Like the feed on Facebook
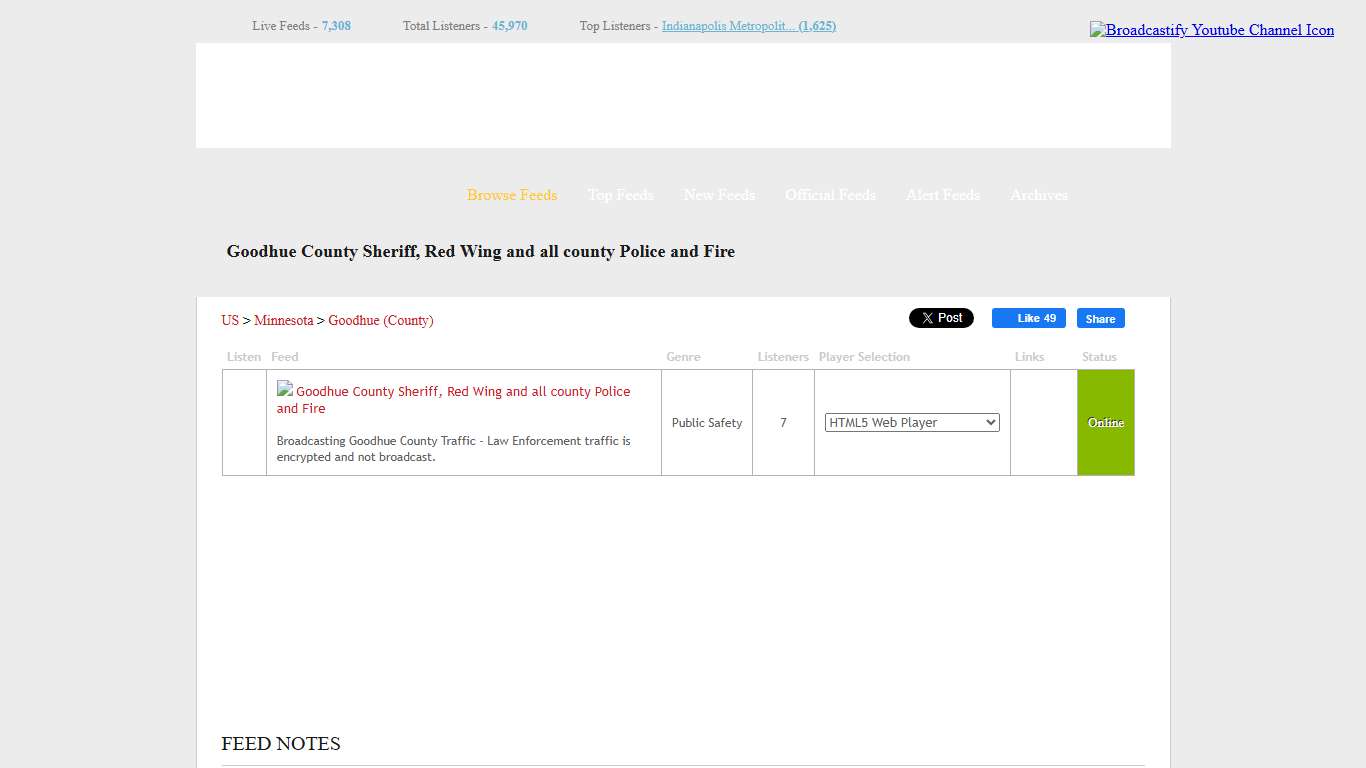Image resolution: width=1366 pixels, height=768 pixels. [x=1028, y=318]
